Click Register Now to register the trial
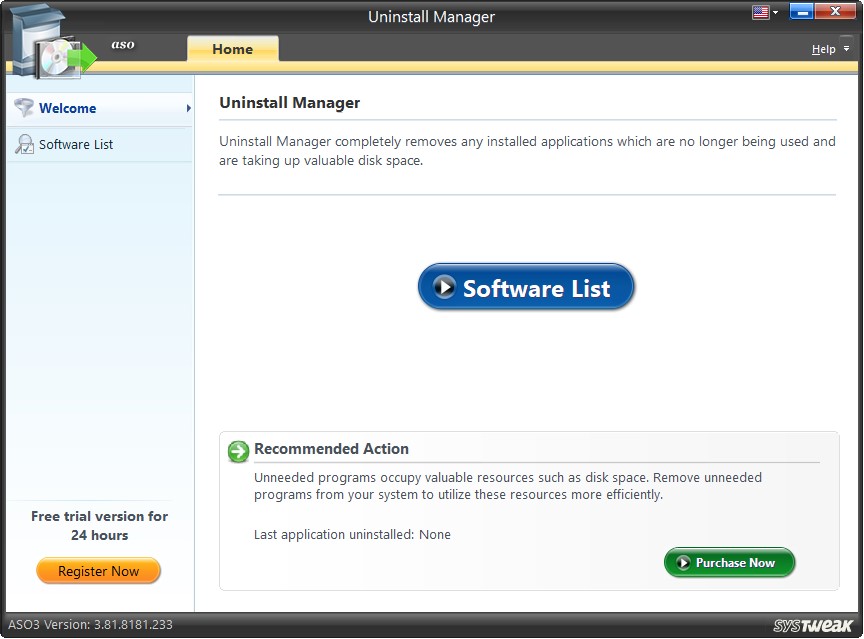This screenshot has height=639, width=864. [98, 570]
